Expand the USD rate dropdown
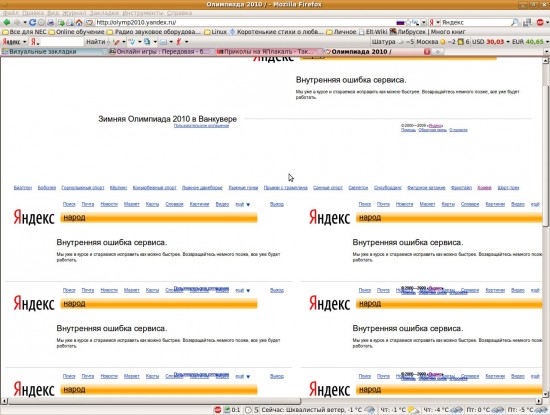 pos(508,42)
